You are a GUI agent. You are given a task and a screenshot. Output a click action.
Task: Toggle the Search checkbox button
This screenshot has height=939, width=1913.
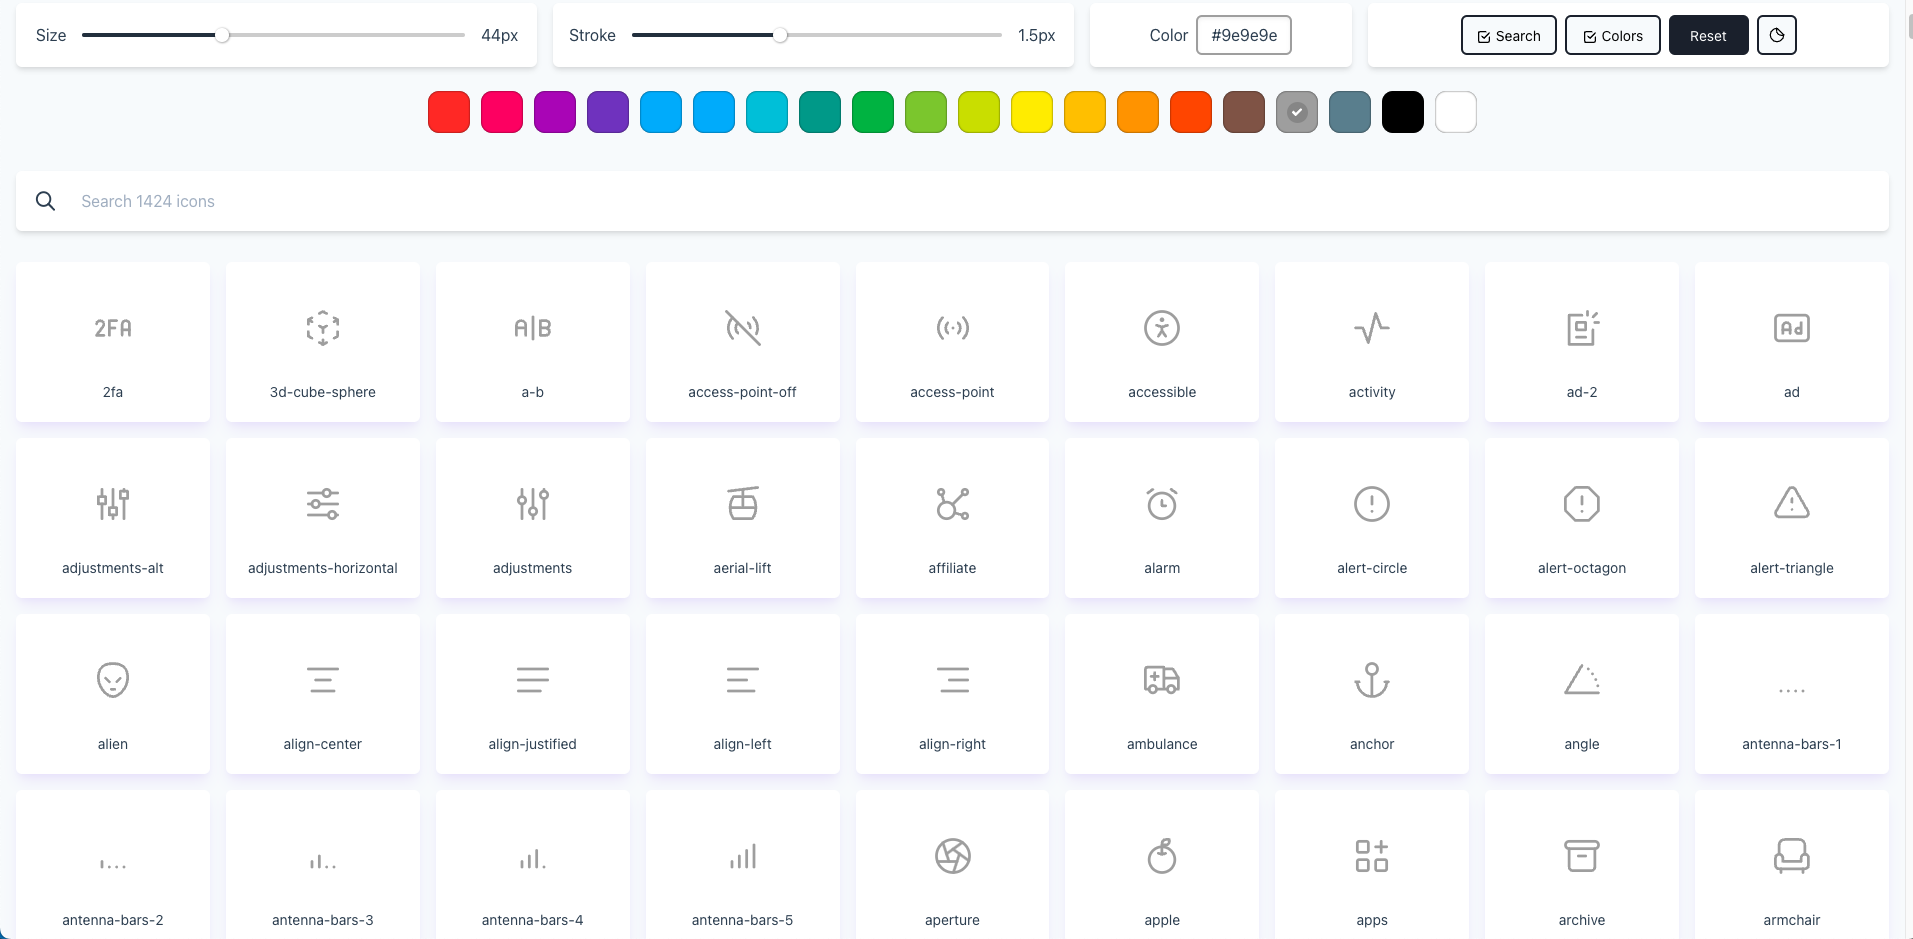[1509, 35]
